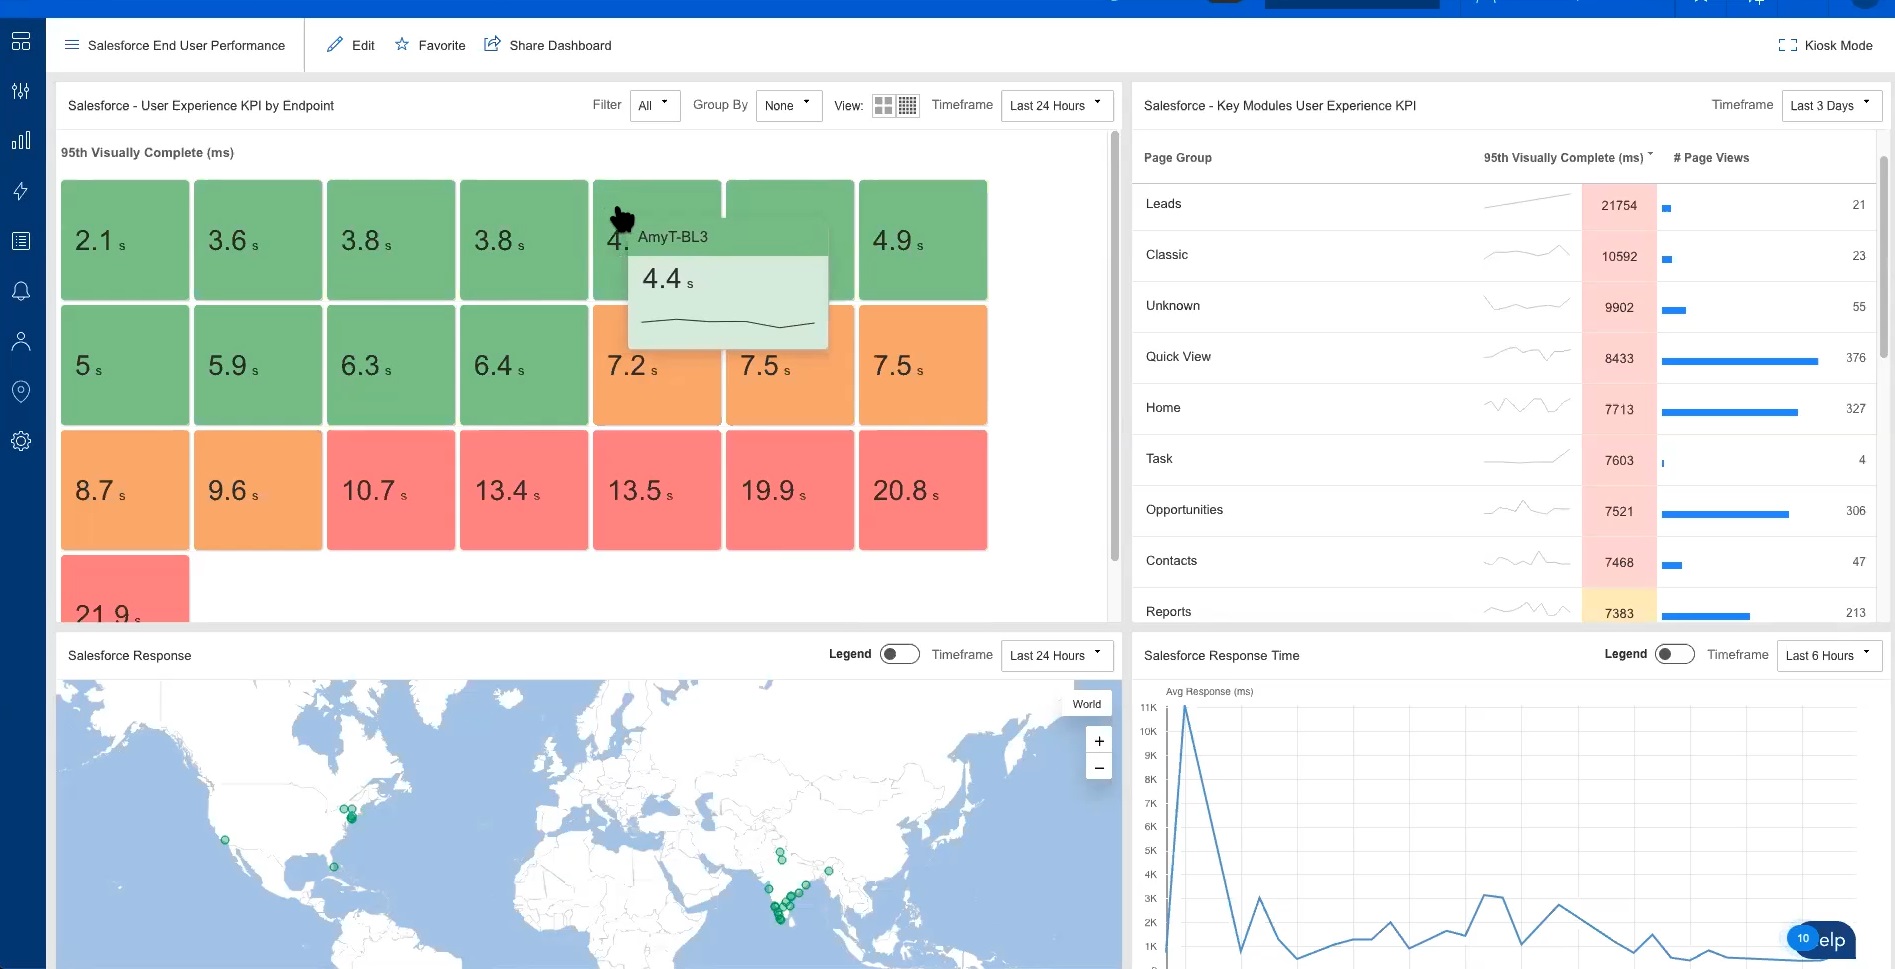1895x969 pixels.
Task: Switch to small grid view icon
Action: (x=907, y=105)
